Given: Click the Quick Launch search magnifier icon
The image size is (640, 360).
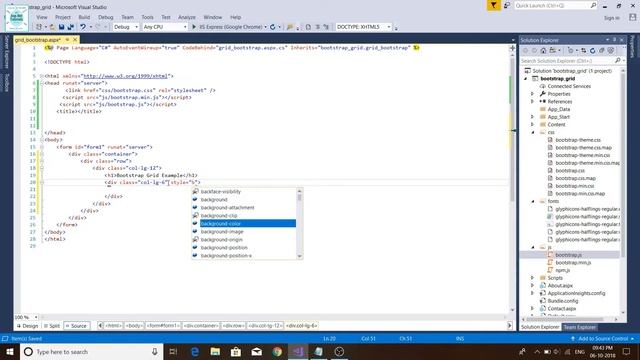Looking at the screenshot, I should coord(593,5).
